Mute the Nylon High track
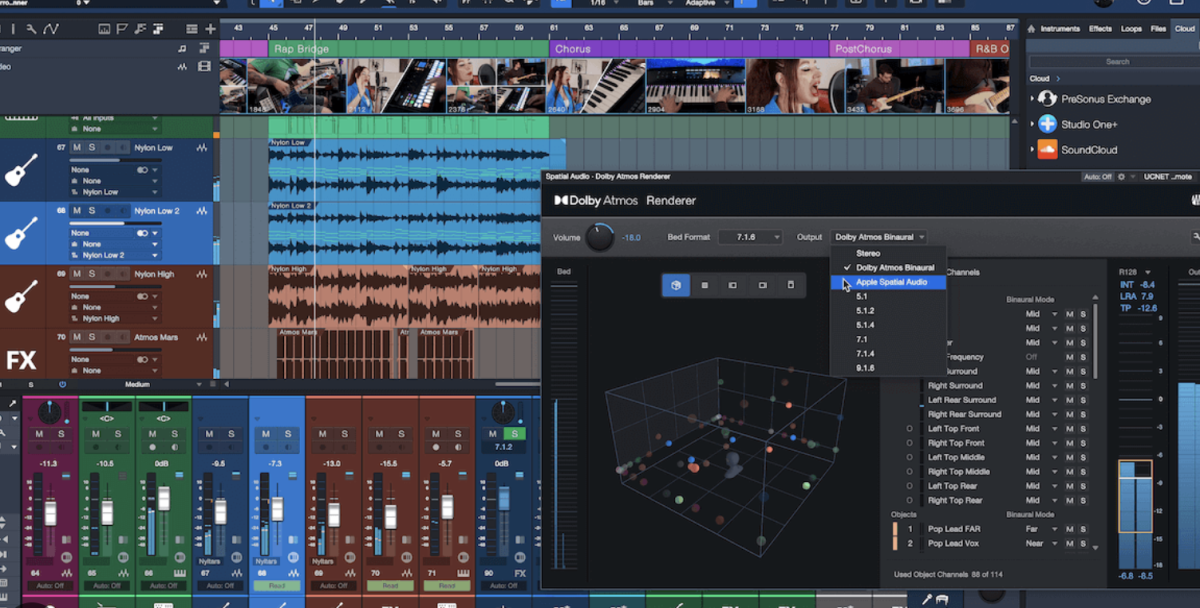This screenshot has width=1200, height=608. pos(77,274)
